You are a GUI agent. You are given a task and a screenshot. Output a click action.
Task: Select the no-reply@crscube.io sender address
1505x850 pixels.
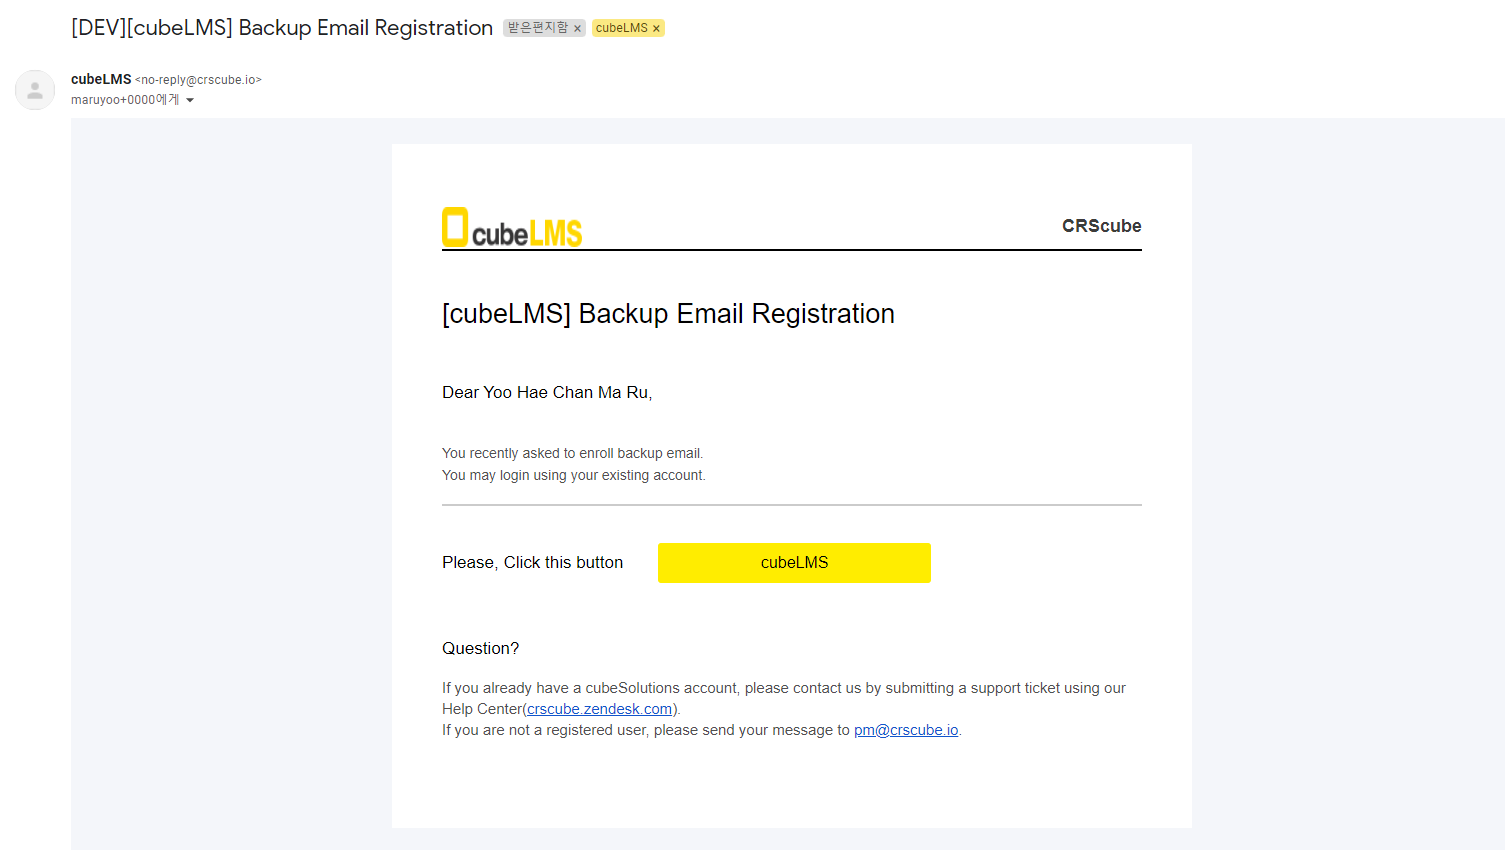click(198, 80)
